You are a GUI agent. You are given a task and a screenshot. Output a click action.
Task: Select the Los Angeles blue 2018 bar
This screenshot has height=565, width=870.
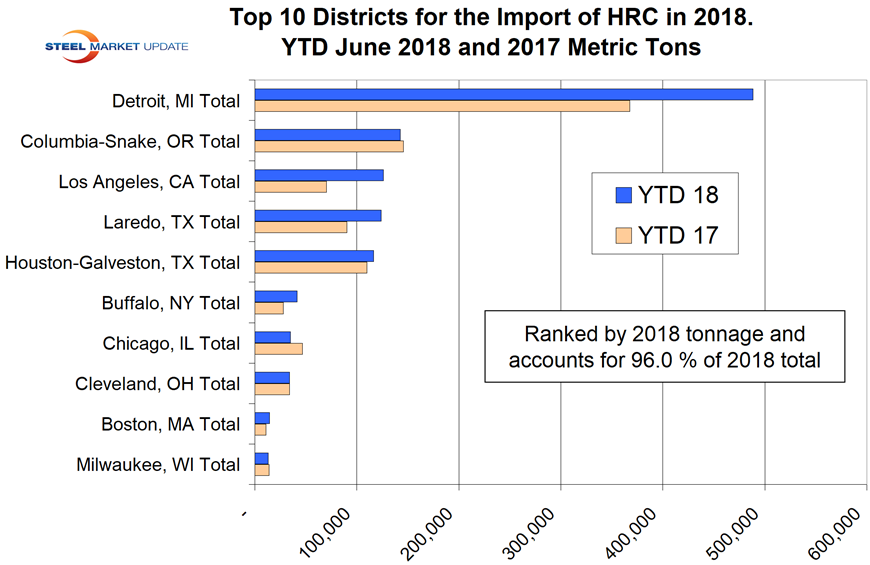(319, 175)
